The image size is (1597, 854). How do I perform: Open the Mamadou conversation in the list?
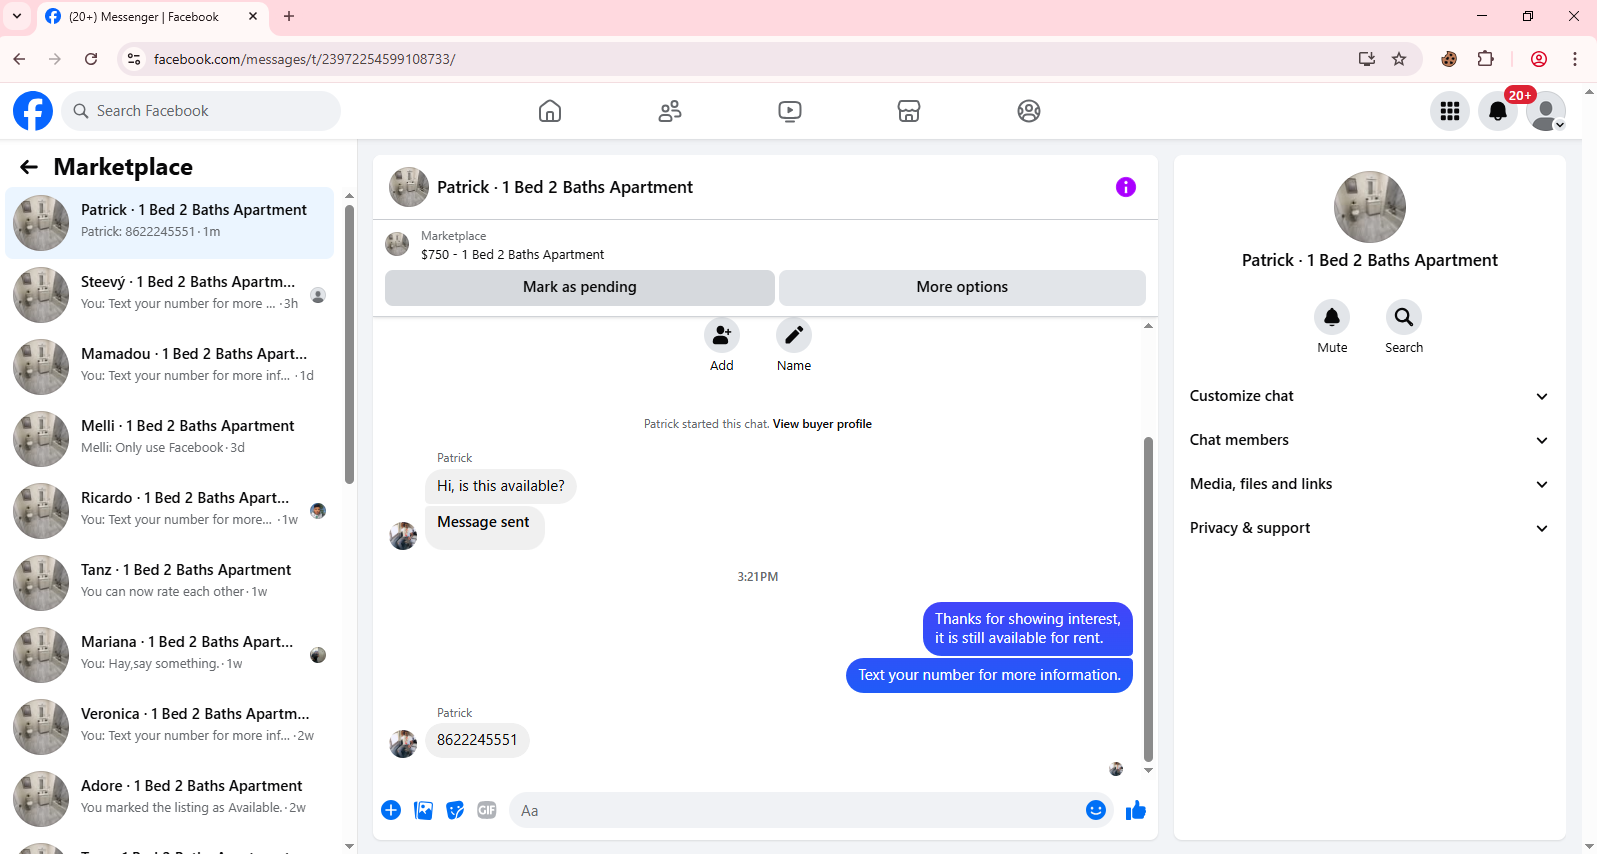point(170,366)
